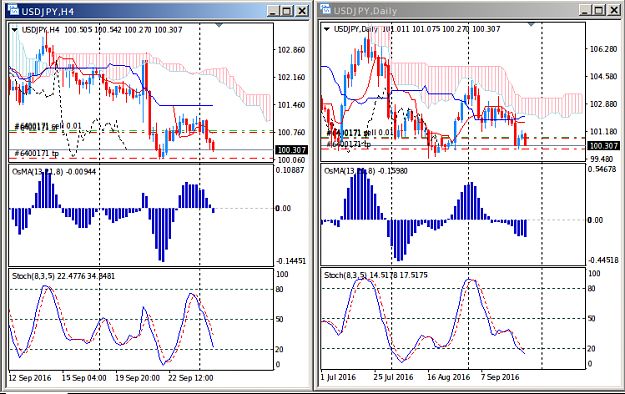
Task: Click the 100.307 price tag in Daily chart
Action: point(604,146)
